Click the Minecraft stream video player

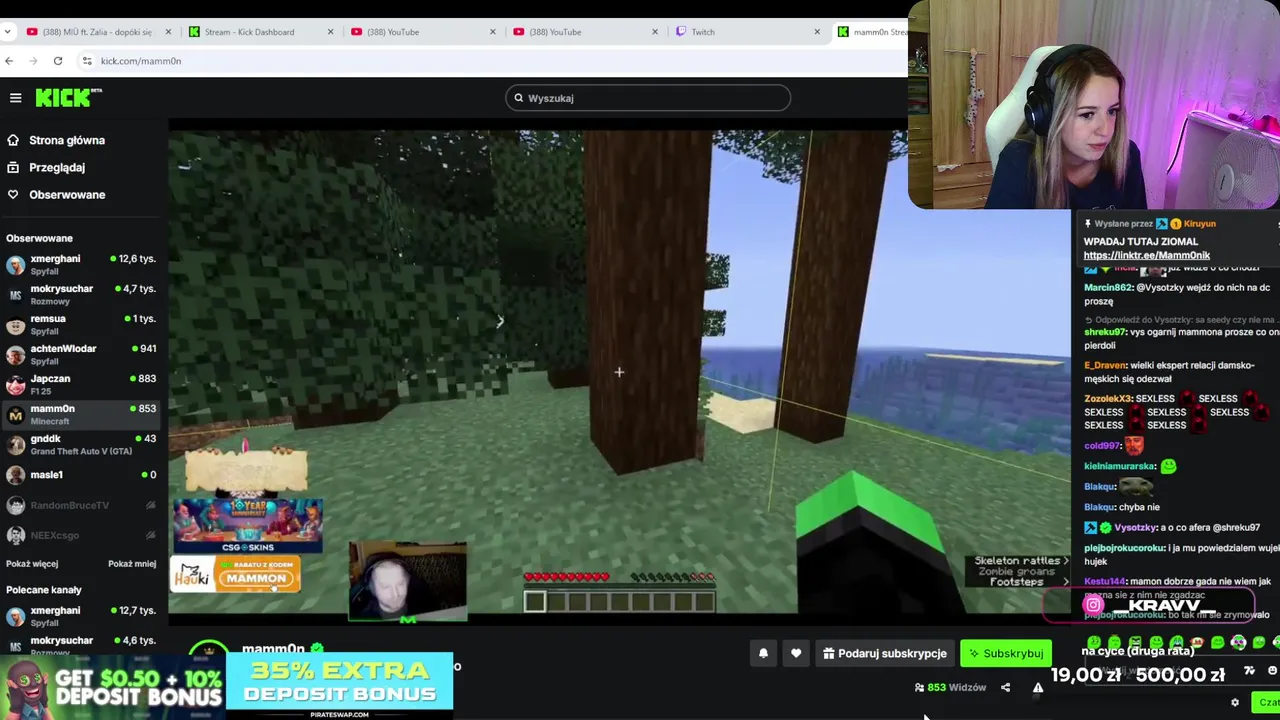pyautogui.click(x=620, y=372)
